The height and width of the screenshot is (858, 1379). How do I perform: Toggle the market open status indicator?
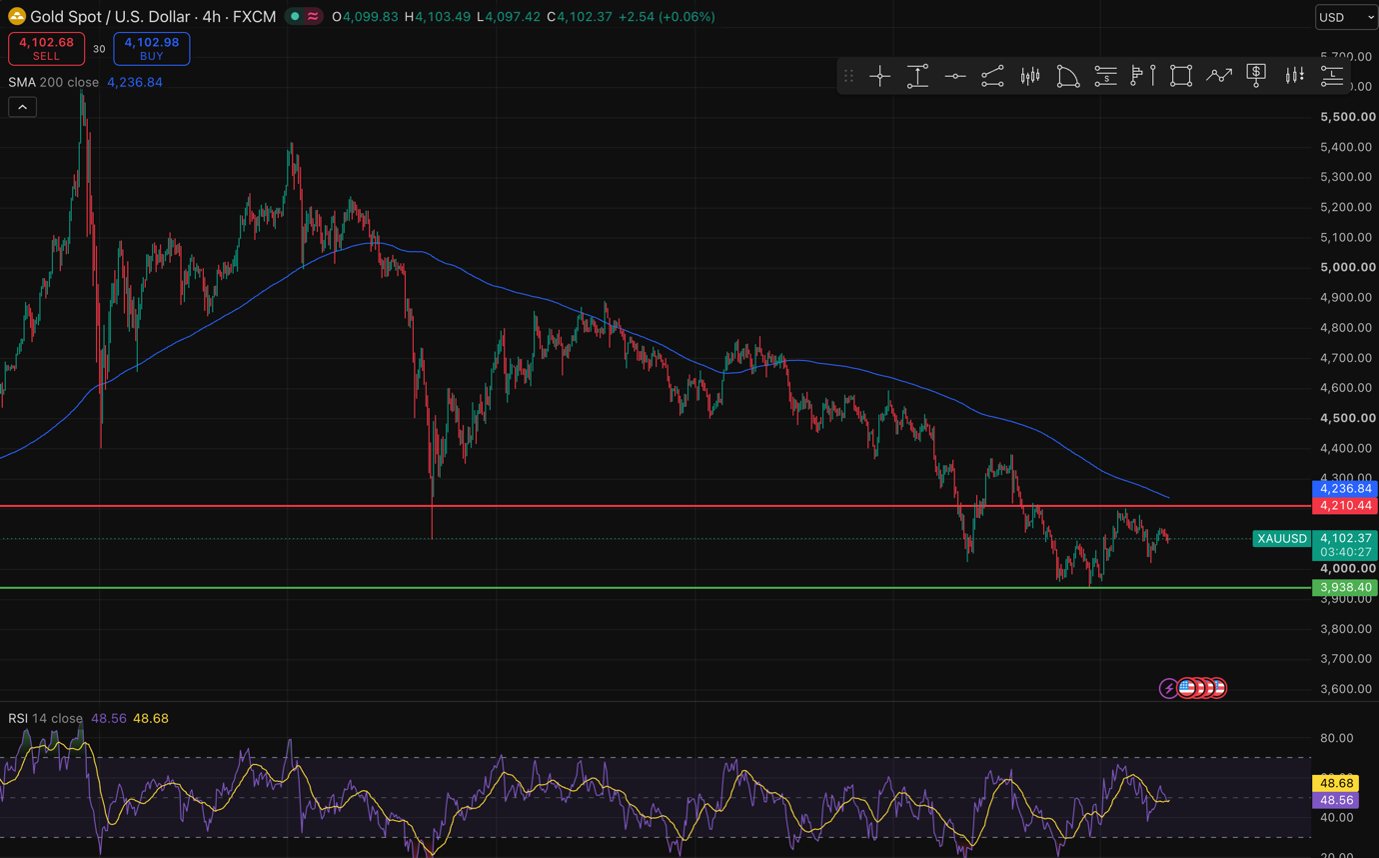(x=295, y=16)
